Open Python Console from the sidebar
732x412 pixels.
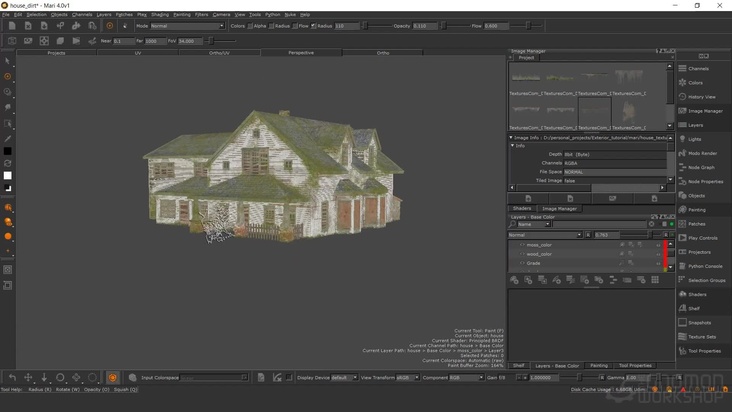tap(704, 266)
